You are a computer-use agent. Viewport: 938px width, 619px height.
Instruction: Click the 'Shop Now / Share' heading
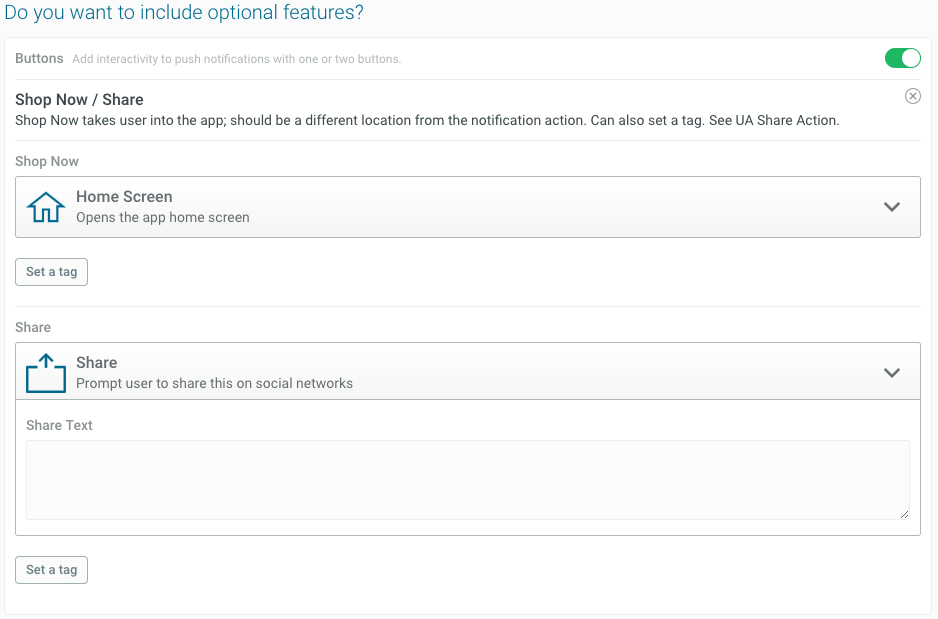[x=79, y=100]
